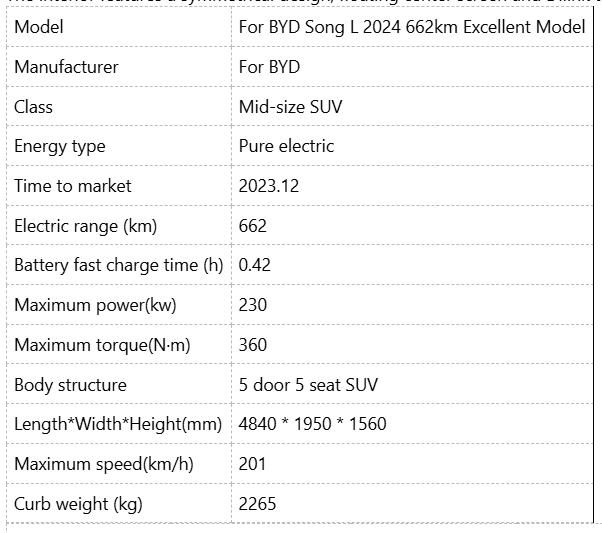Screen dimensions: 602x533
Task: Click the 'Body structure' label cell
Action: (x=70, y=385)
